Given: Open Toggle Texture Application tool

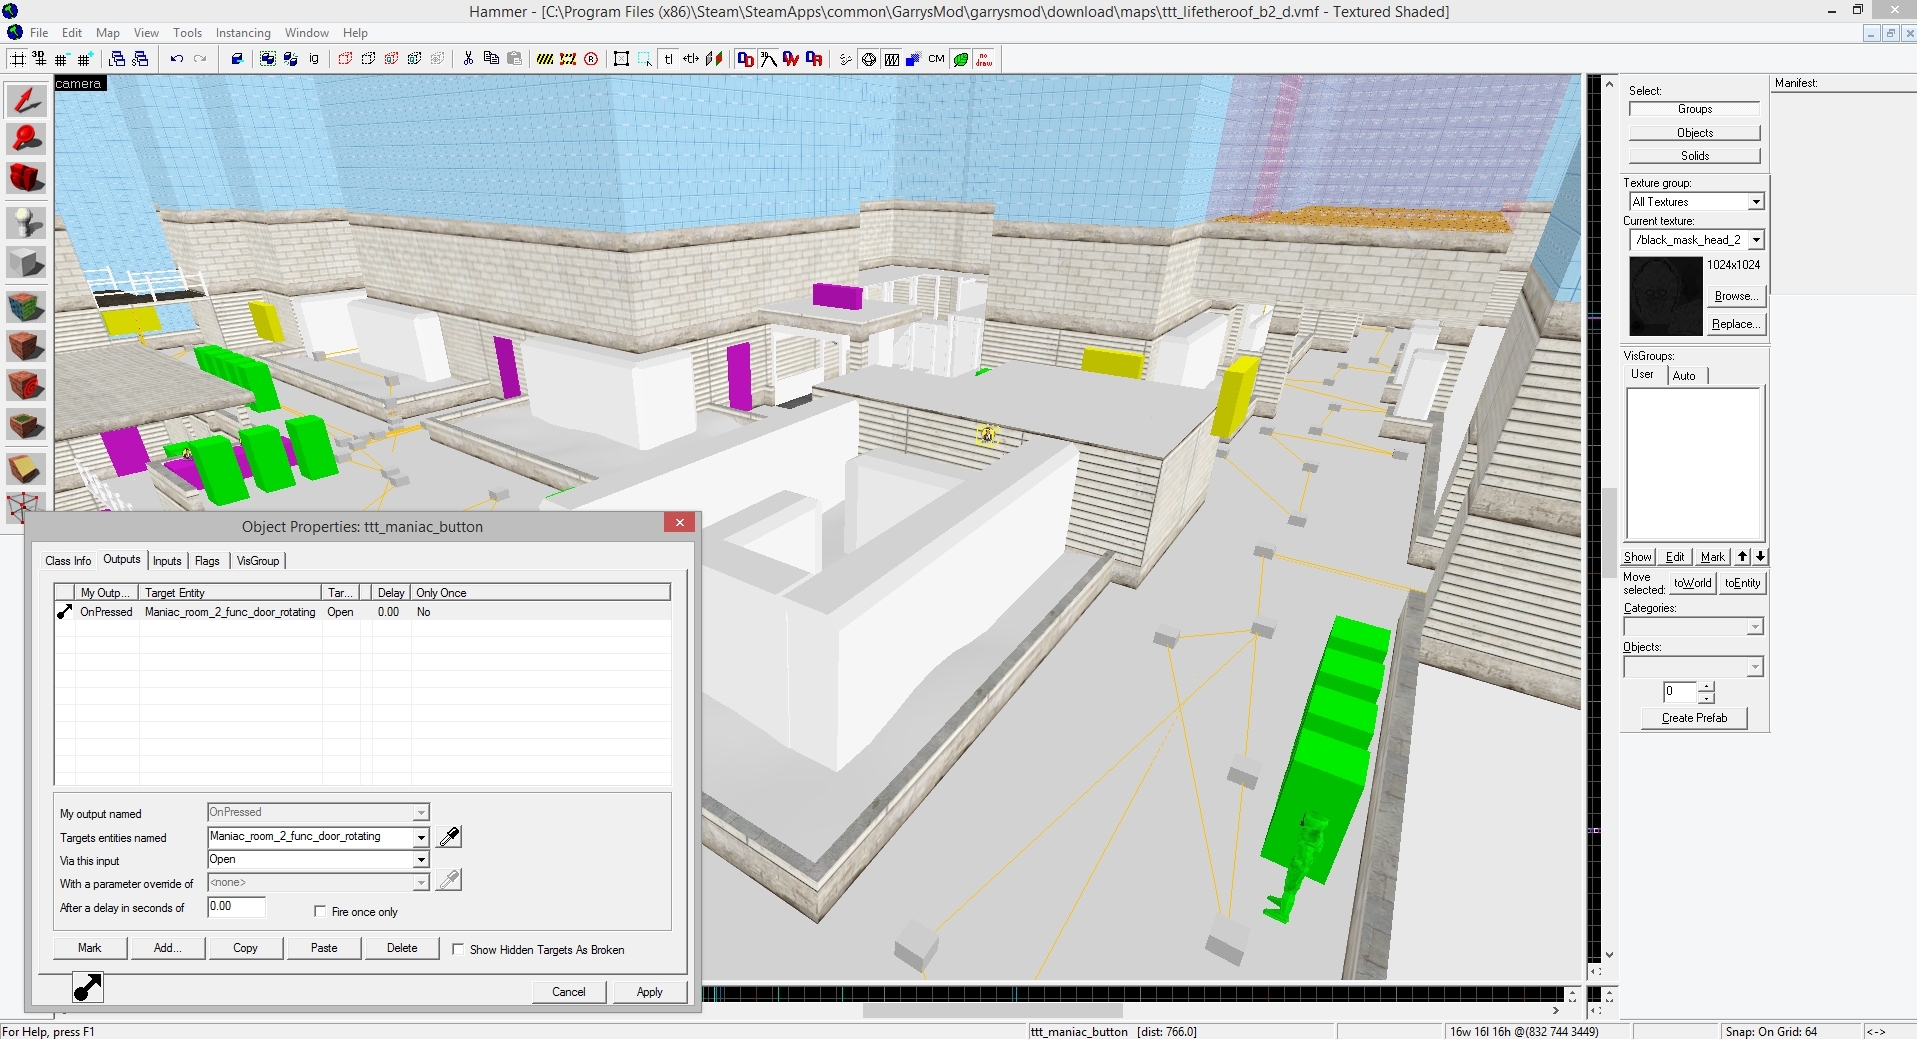Looking at the screenshot, I should 26,305.
